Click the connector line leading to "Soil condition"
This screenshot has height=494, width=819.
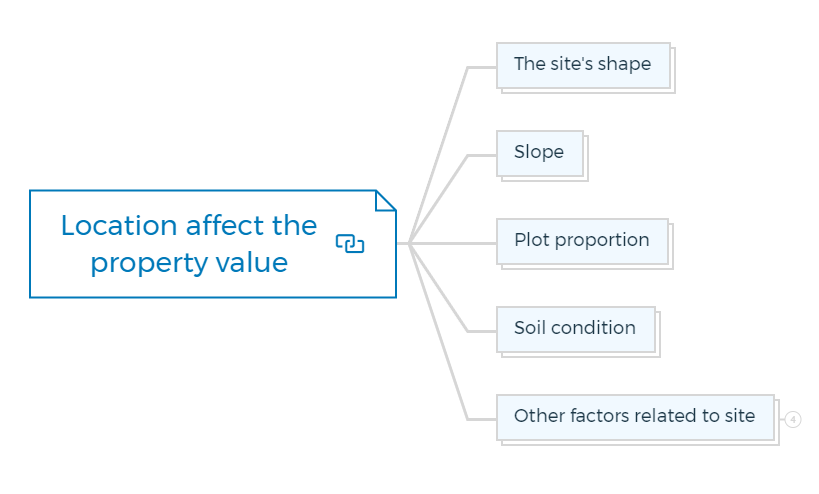tap(438, 288)
